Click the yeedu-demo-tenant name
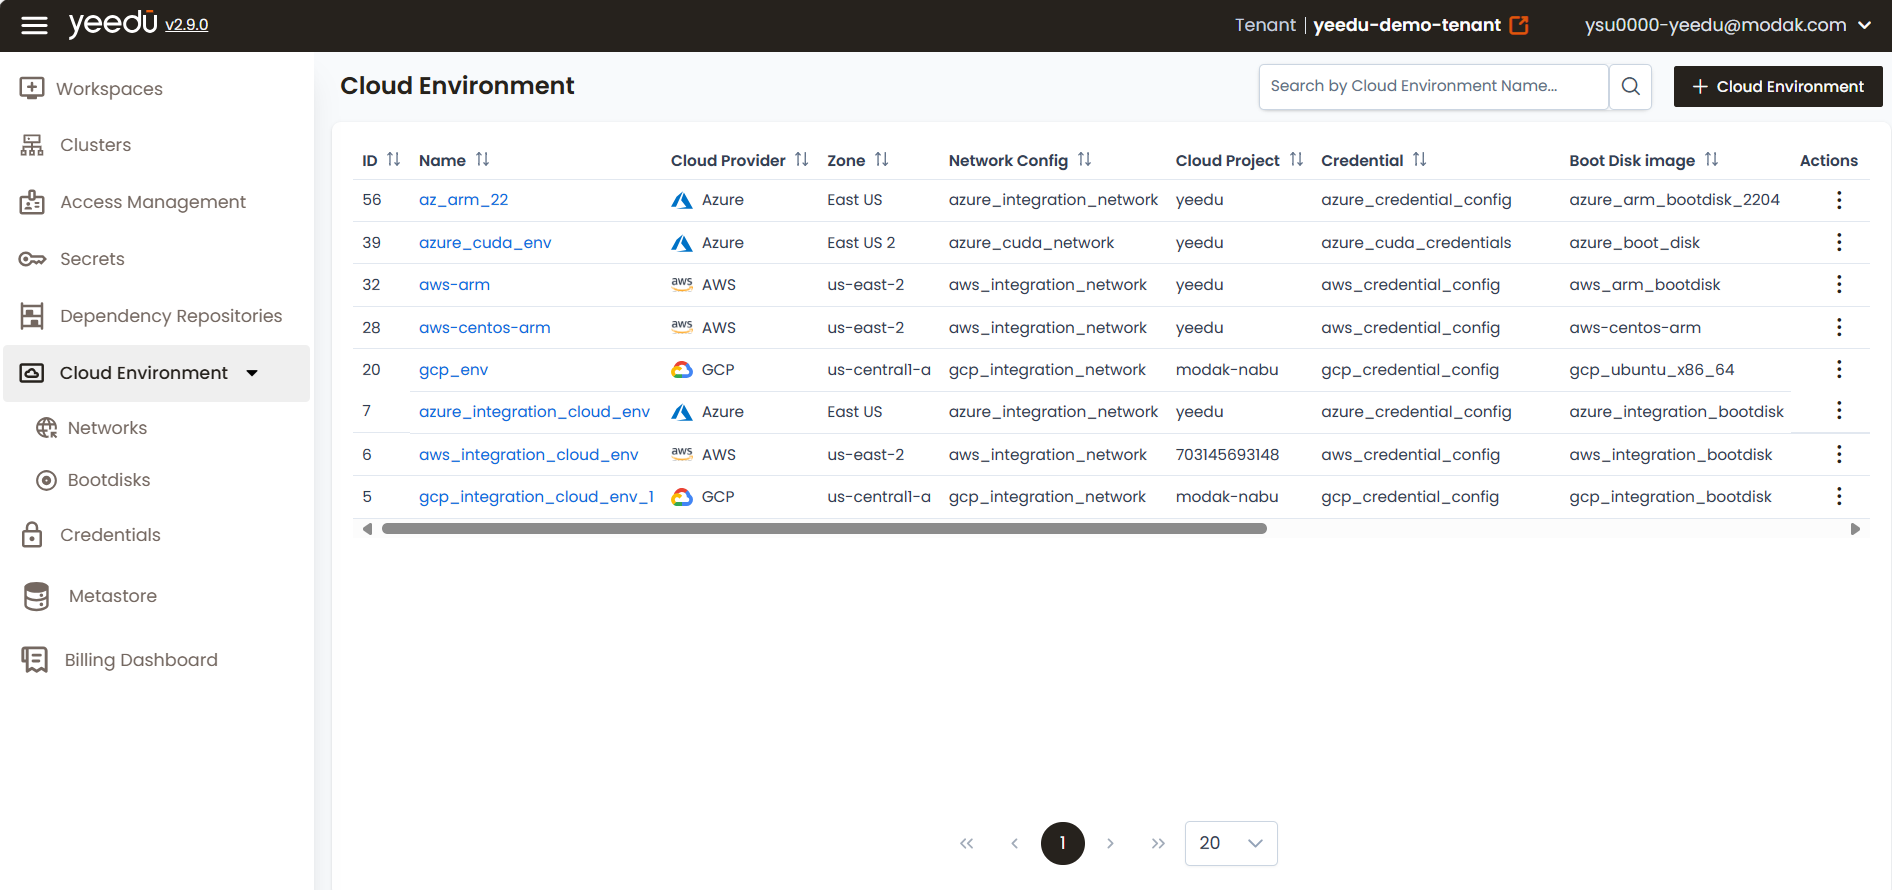The image size is (1892, 890). [x=1406, y=25]
